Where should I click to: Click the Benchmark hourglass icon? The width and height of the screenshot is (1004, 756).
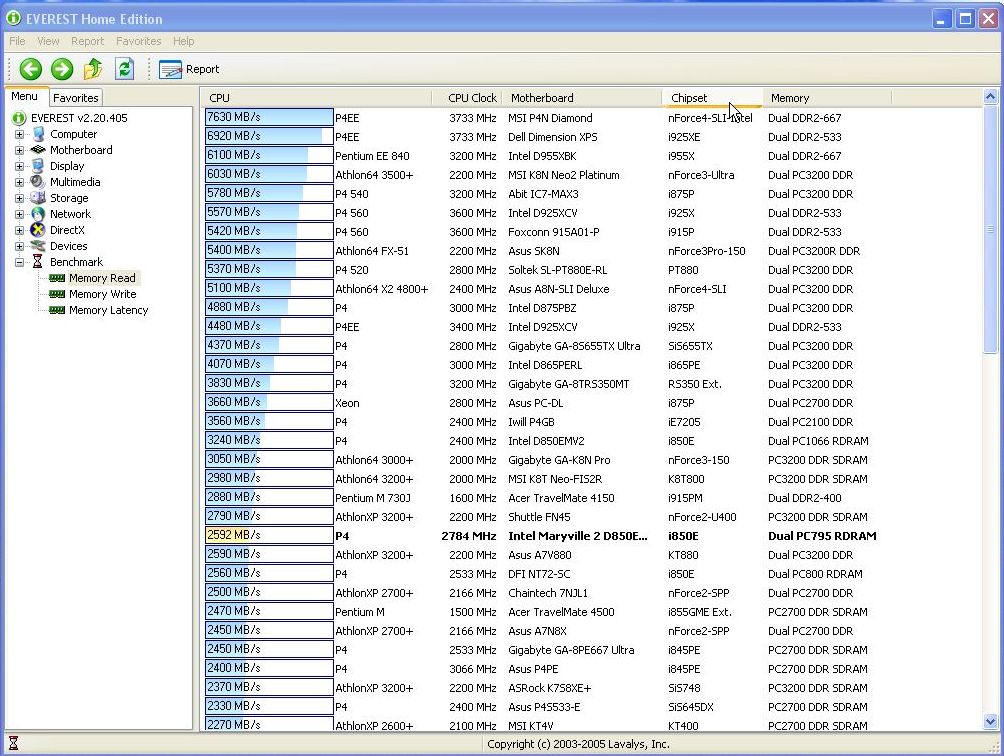coord(38,262)
